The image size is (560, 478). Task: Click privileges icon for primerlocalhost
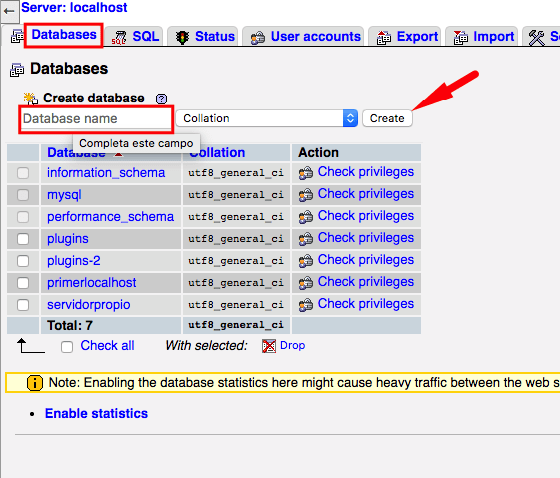pyautogui.click(x=306, y=283)
